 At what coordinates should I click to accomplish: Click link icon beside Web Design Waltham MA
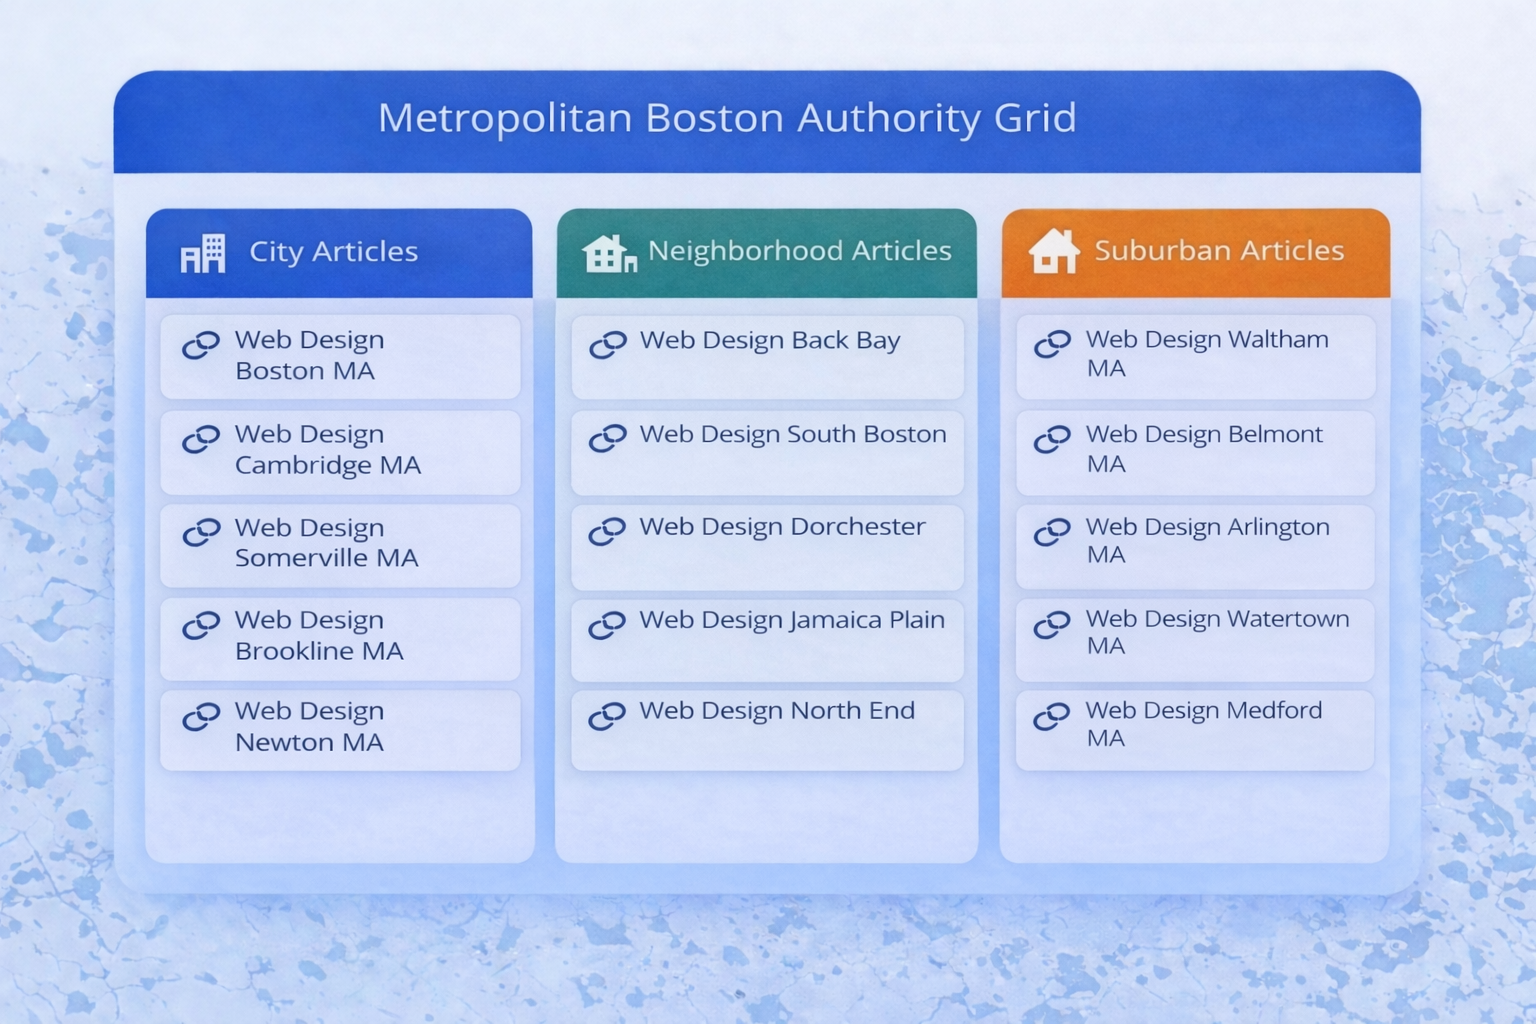click(x=1052, y=344)
